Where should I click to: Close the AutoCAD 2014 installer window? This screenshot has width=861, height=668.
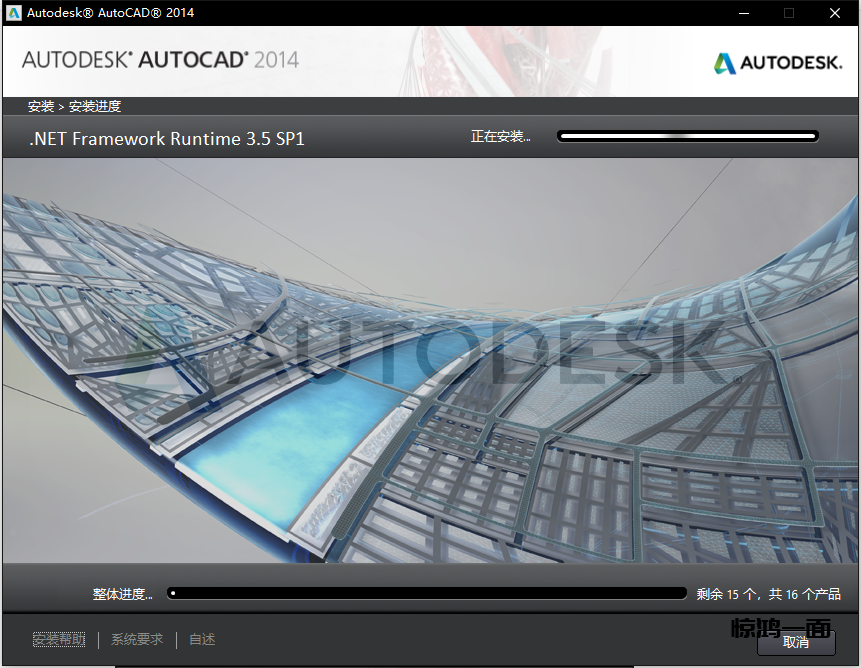click(x=835, y=13)
